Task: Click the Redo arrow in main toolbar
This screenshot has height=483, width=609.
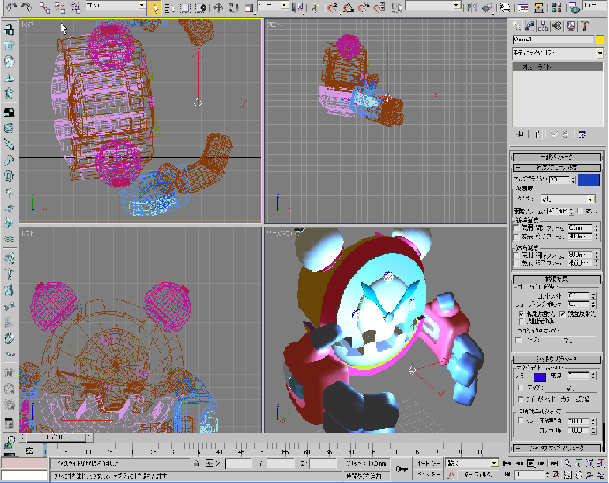Action: coord(27,7)
